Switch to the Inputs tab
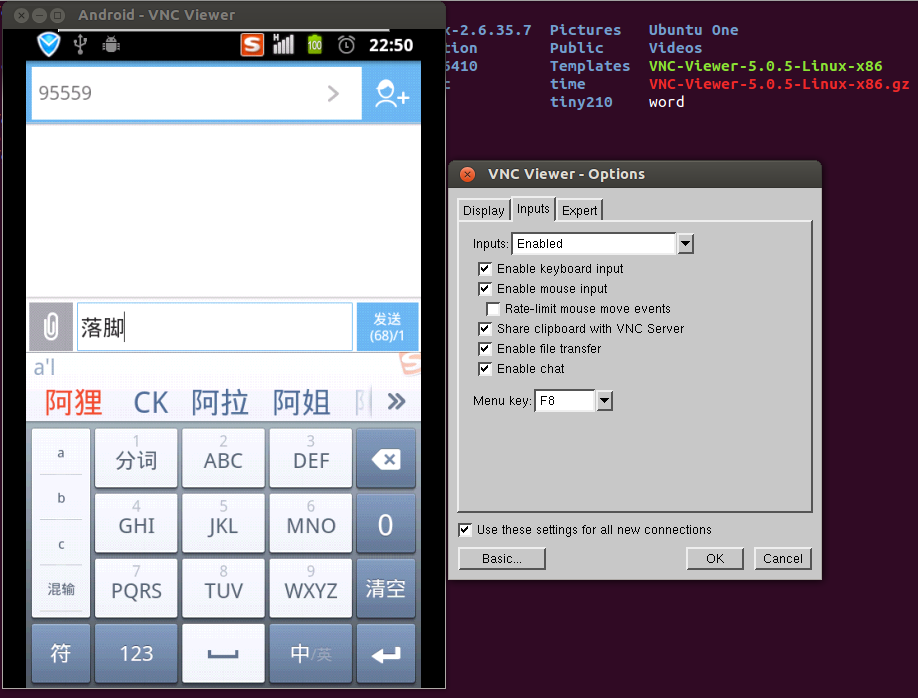The height and width of the screenshot is (698, 918). coord(533,209)
